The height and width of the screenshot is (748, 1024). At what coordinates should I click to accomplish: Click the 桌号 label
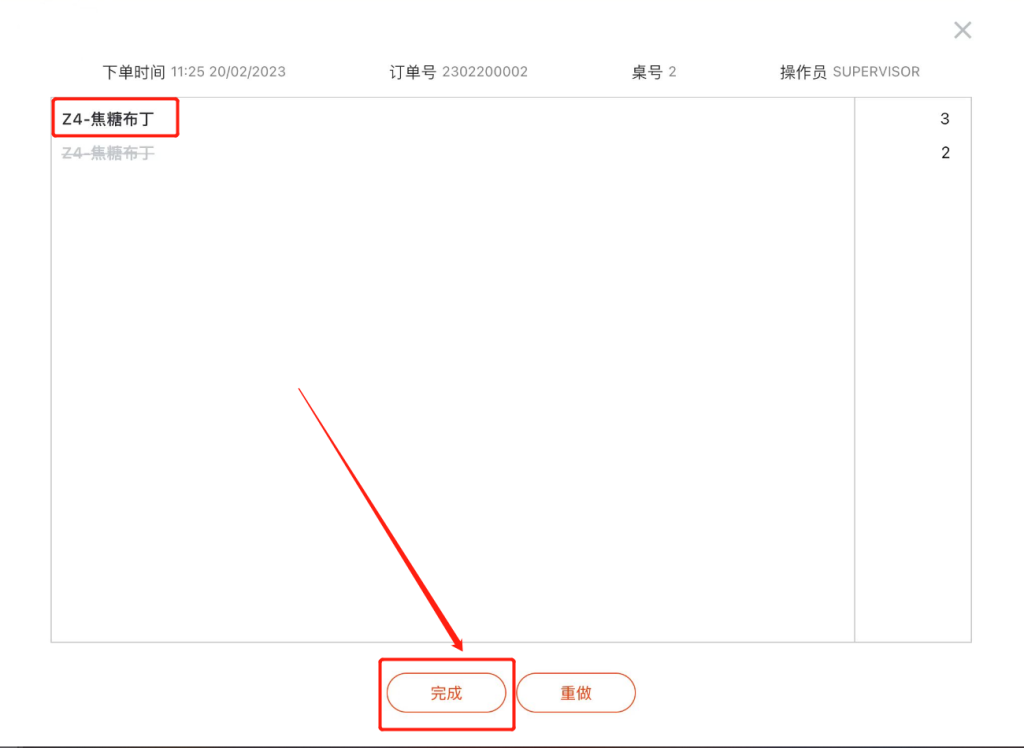[647, 72]
